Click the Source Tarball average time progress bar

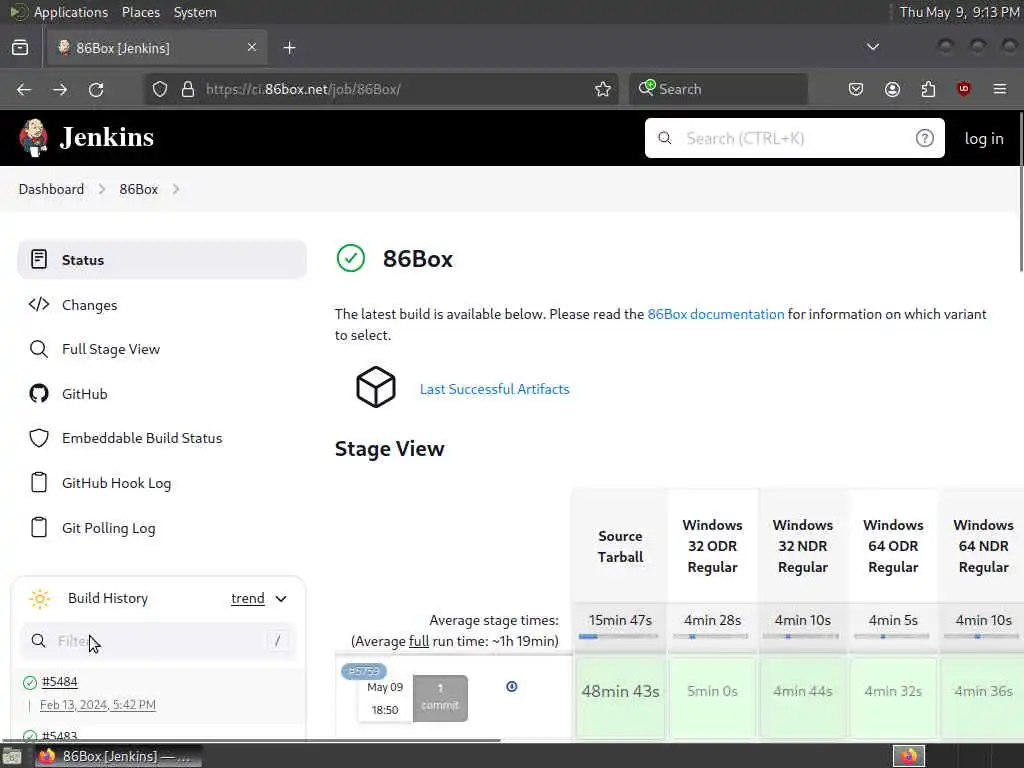[x=618, y=636]
